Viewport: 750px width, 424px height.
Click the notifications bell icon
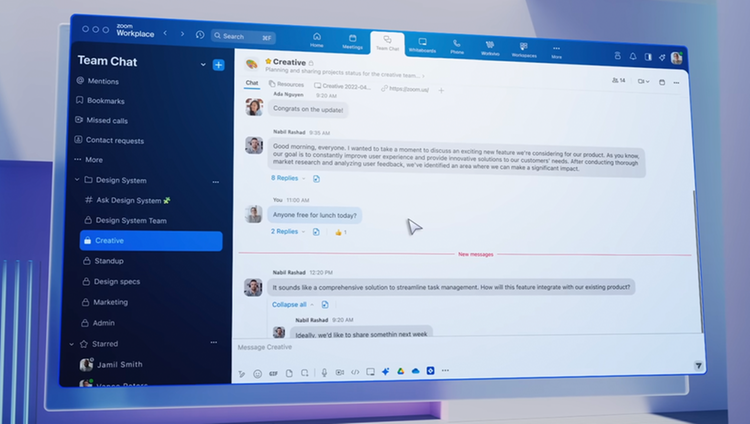click(633, 56)
